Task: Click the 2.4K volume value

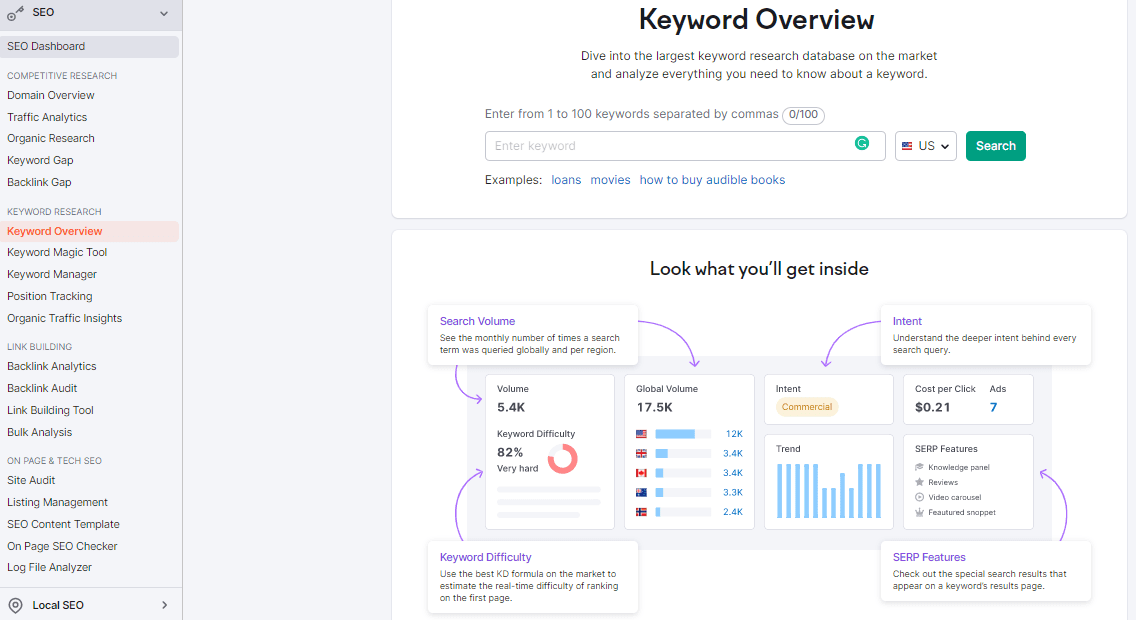Action: click(732, 511)
